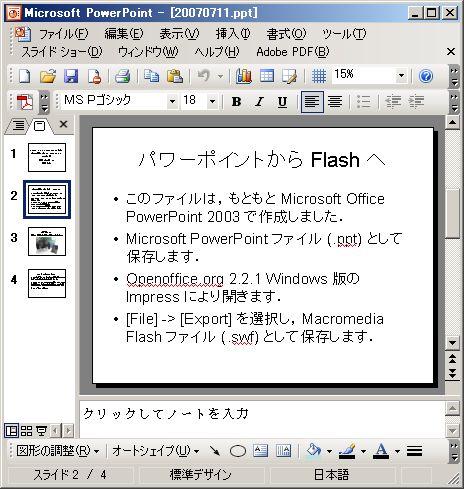
Task: Toggle grid display icon
Action: pyautogui.click(x=319, y=76)
